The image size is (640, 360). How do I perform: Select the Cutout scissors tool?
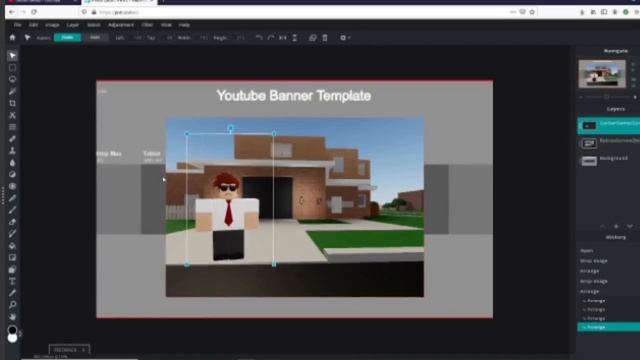[x=12, y=115]
